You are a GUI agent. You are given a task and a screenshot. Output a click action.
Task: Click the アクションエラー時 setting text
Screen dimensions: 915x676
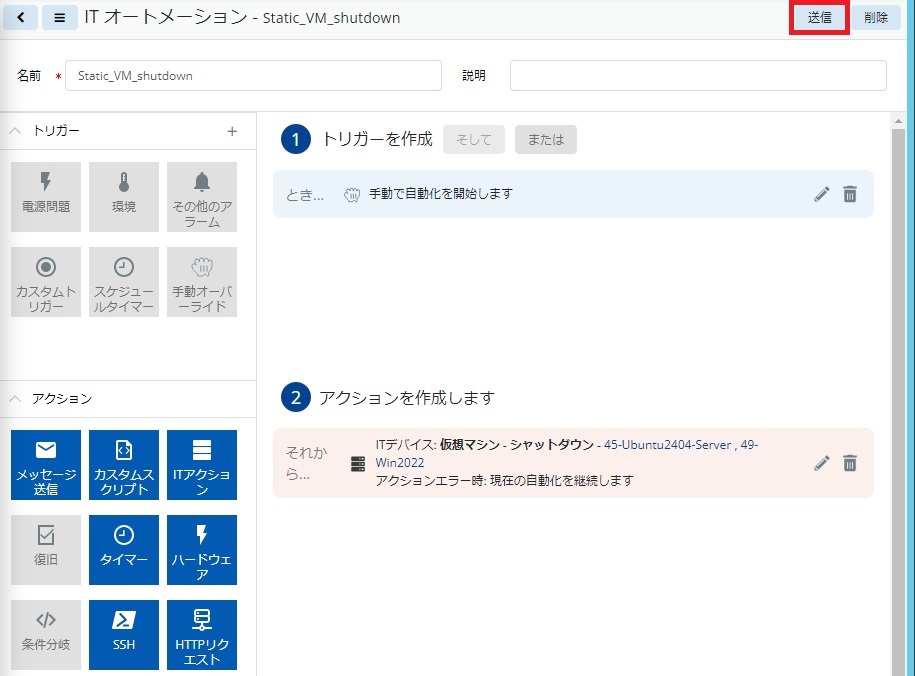pos(504,480)
